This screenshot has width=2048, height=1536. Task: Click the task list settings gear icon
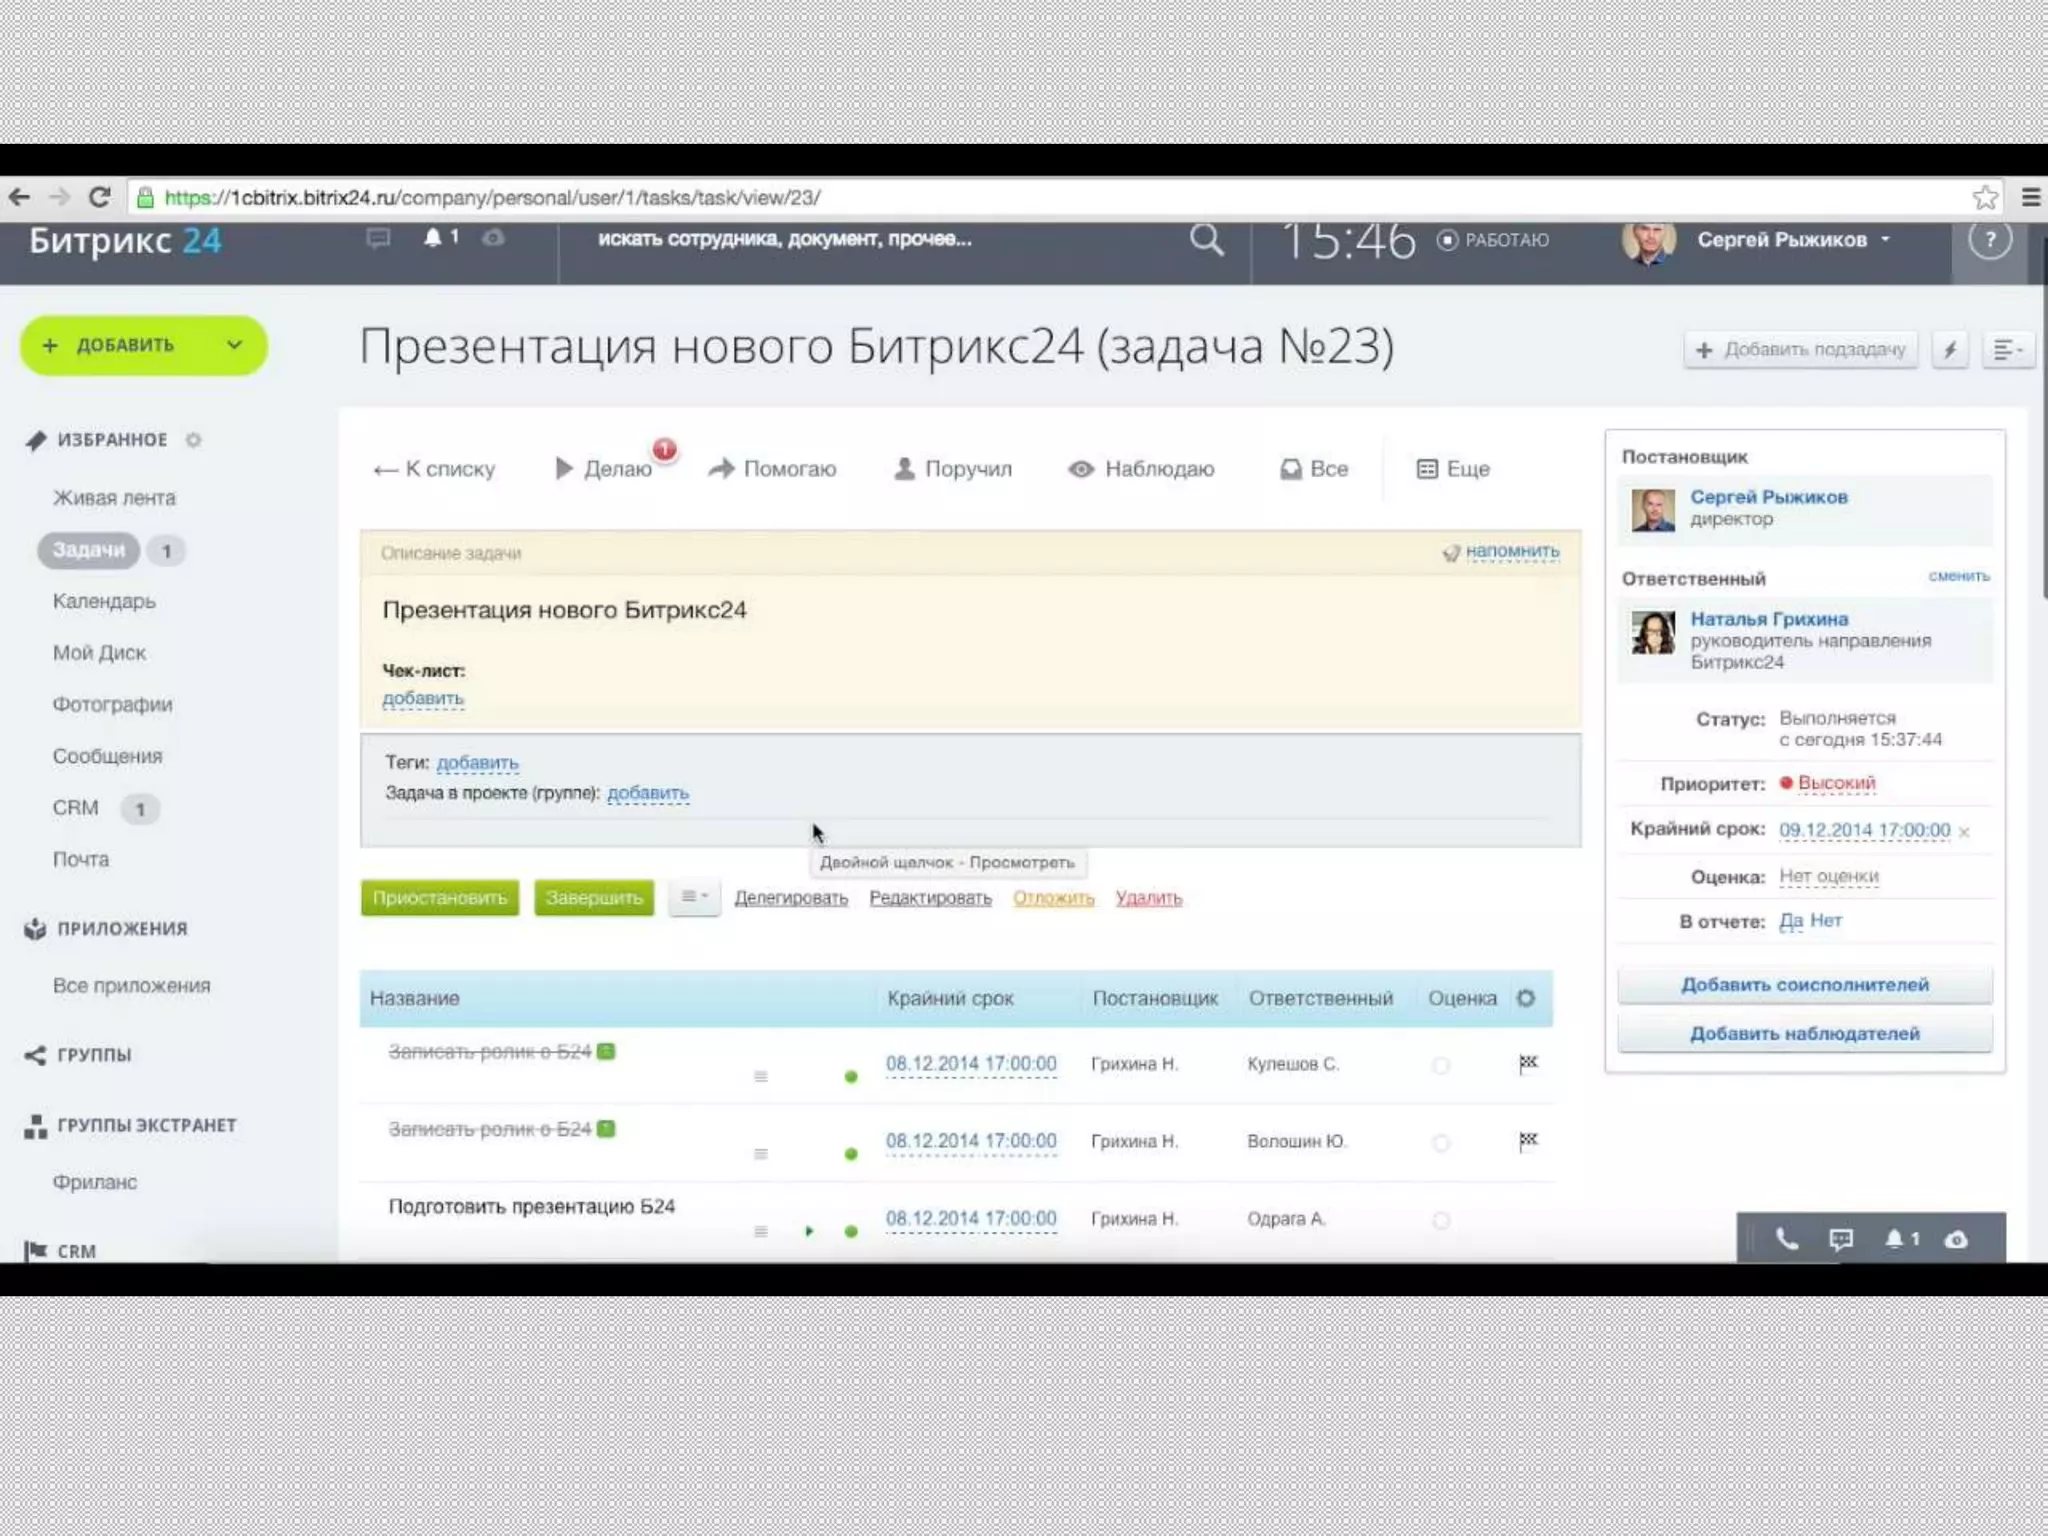point(1525,998)
